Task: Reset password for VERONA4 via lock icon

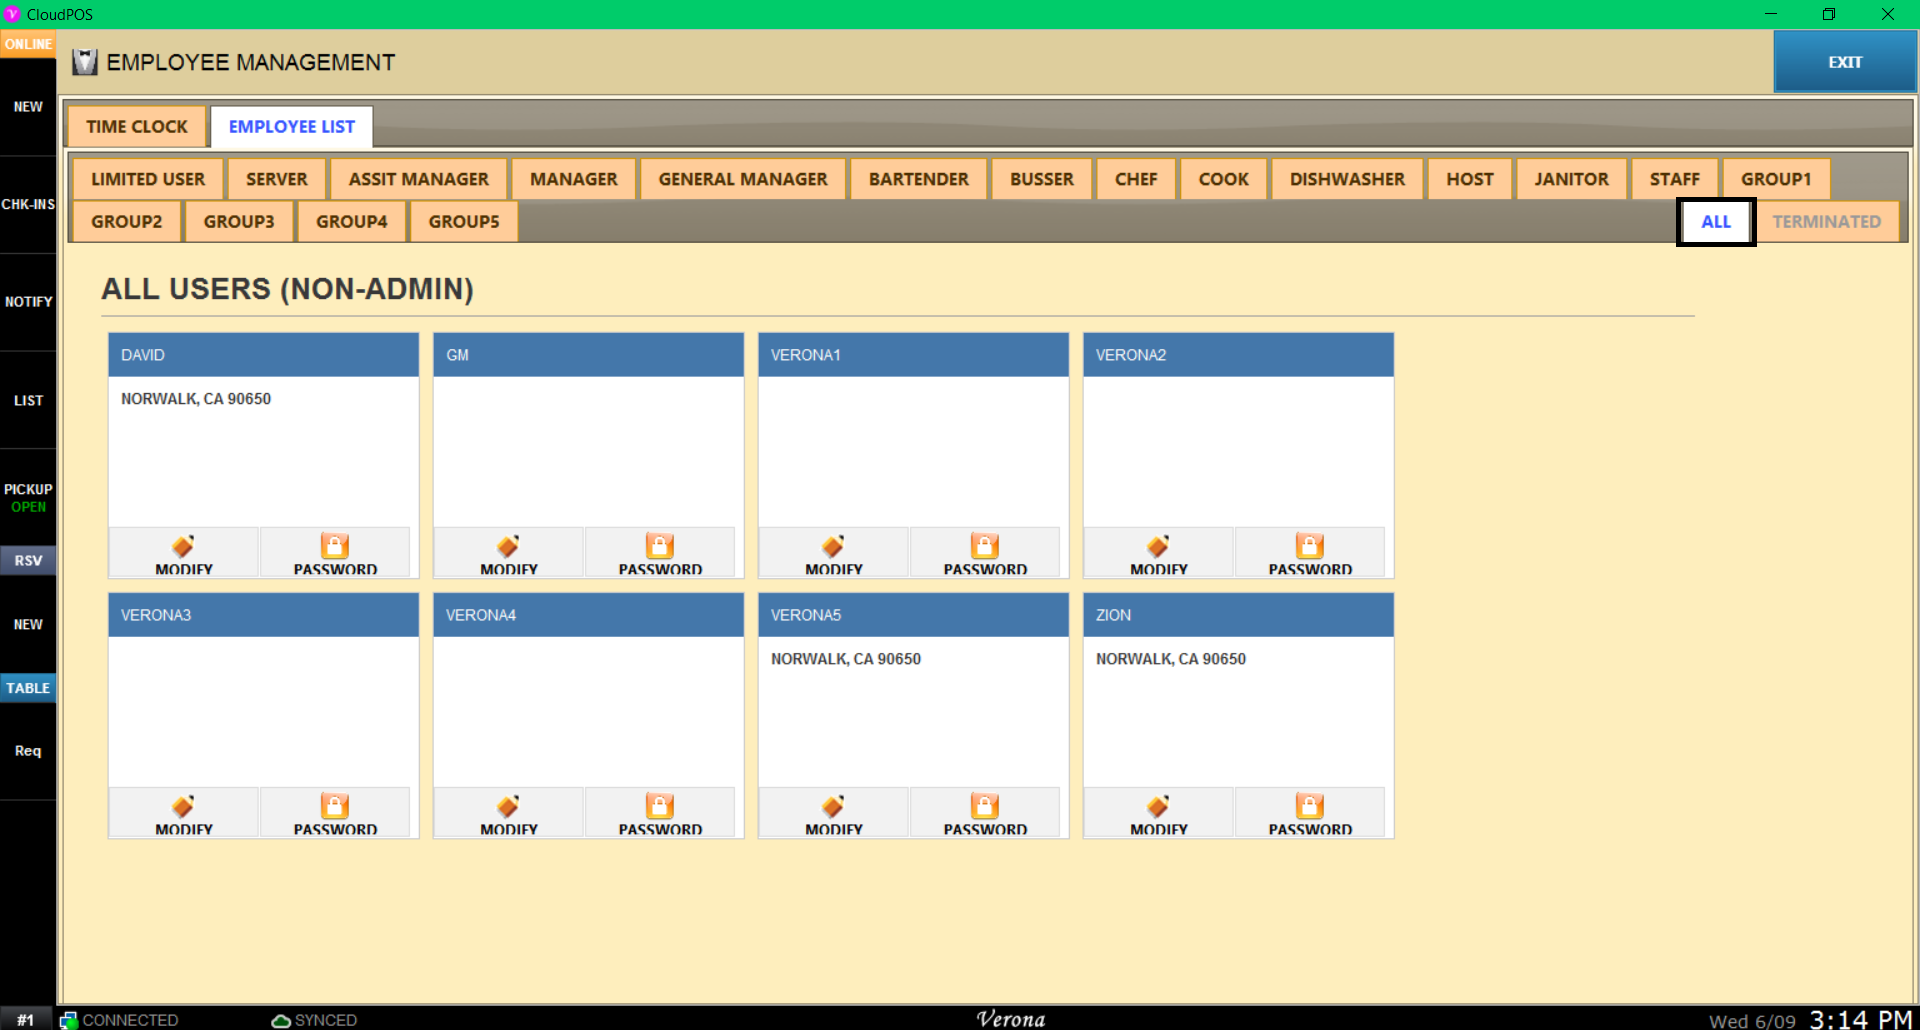Action: pos(659,806)
